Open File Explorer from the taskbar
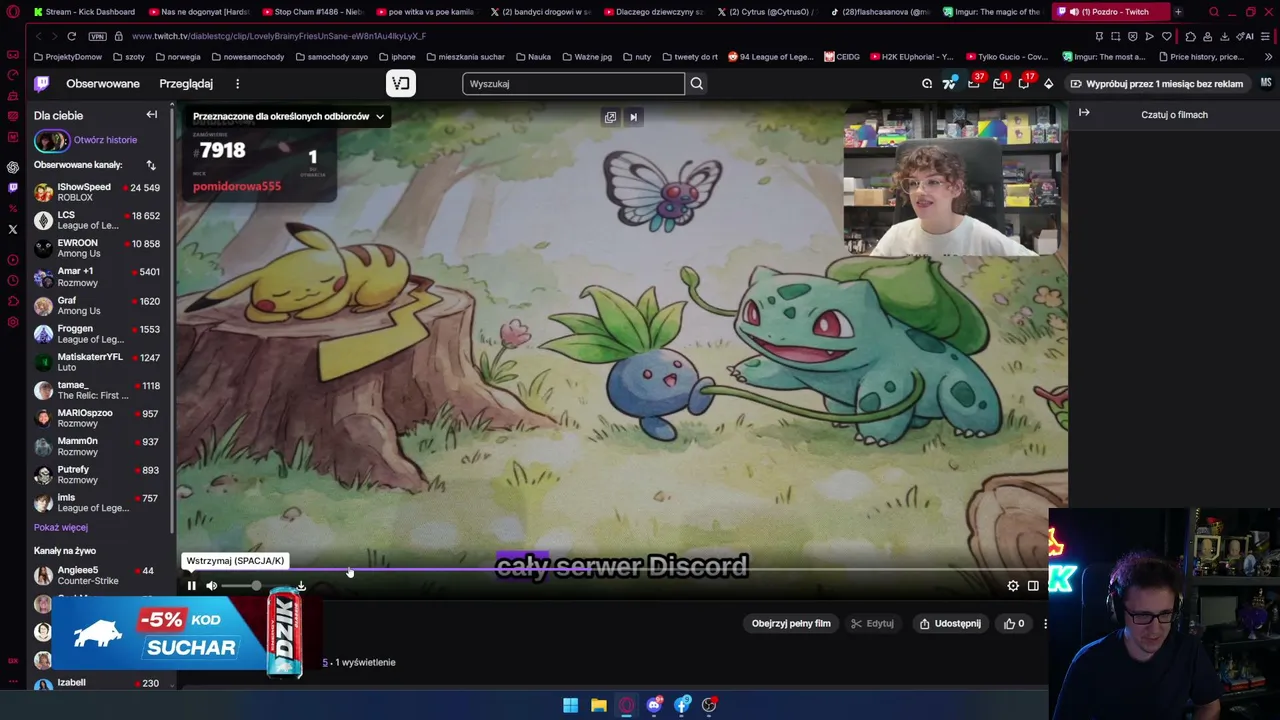 click(598, 705)
